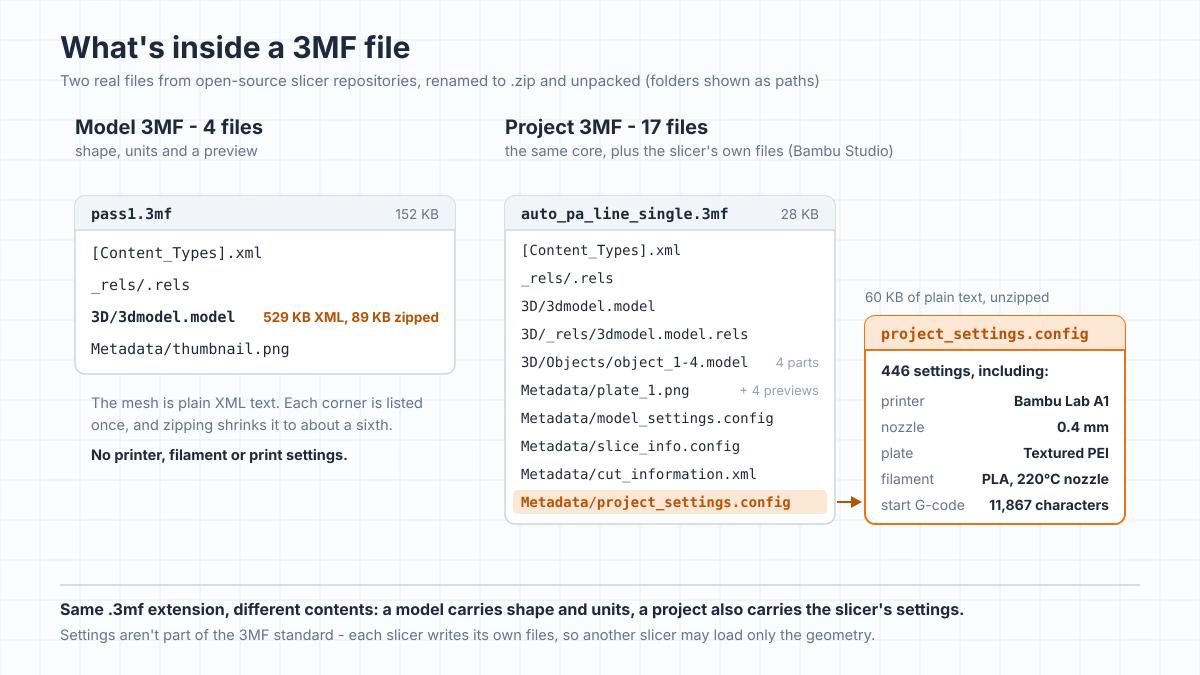Click '60 KB of plain text, unzipped' caption

point(957,297)
